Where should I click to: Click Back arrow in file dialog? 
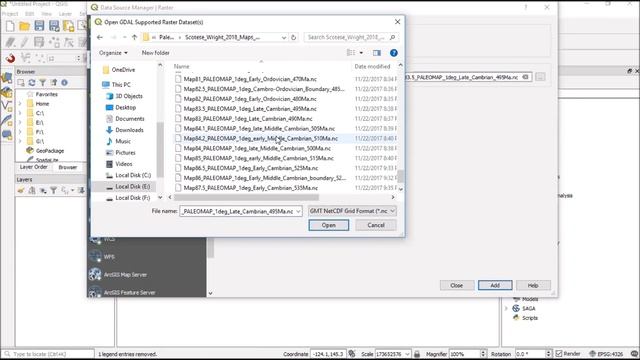pos(100,37)
